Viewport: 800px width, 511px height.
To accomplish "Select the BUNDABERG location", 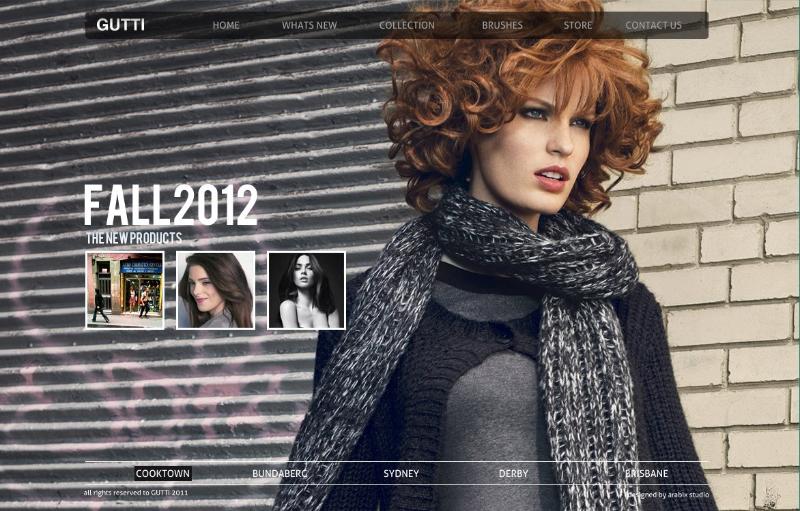I will click(x=280, y=473).
